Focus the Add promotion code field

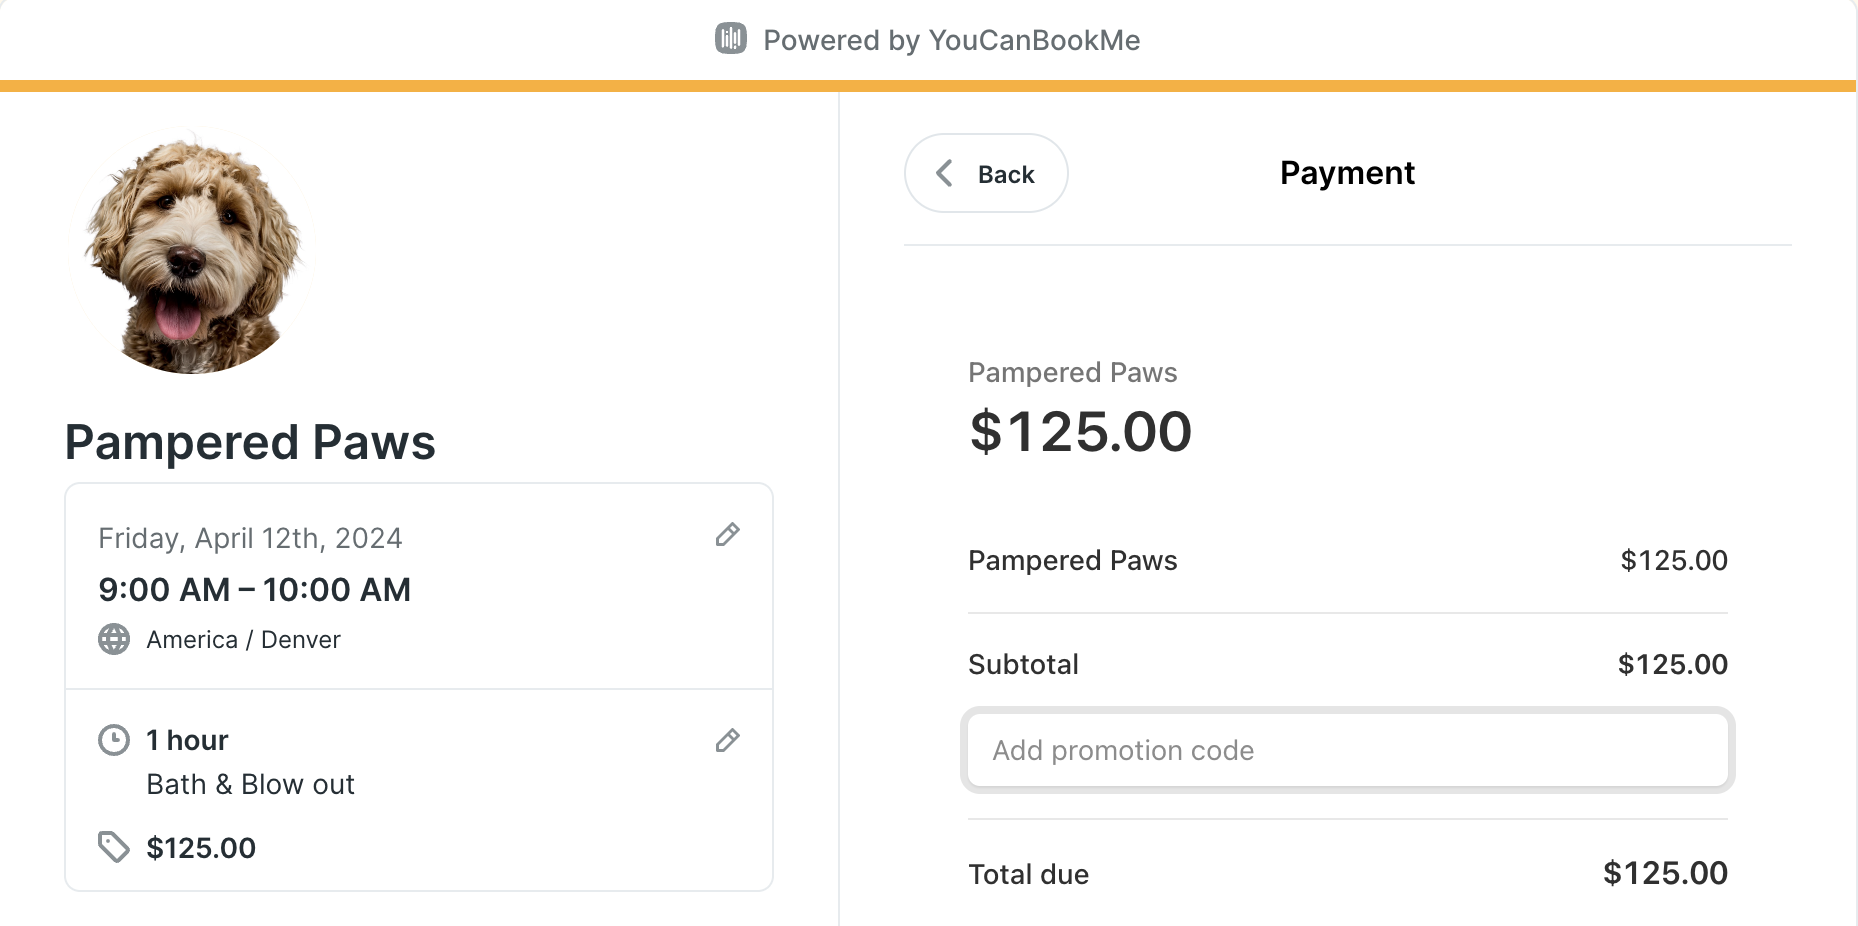click(x=1347, y=750)
